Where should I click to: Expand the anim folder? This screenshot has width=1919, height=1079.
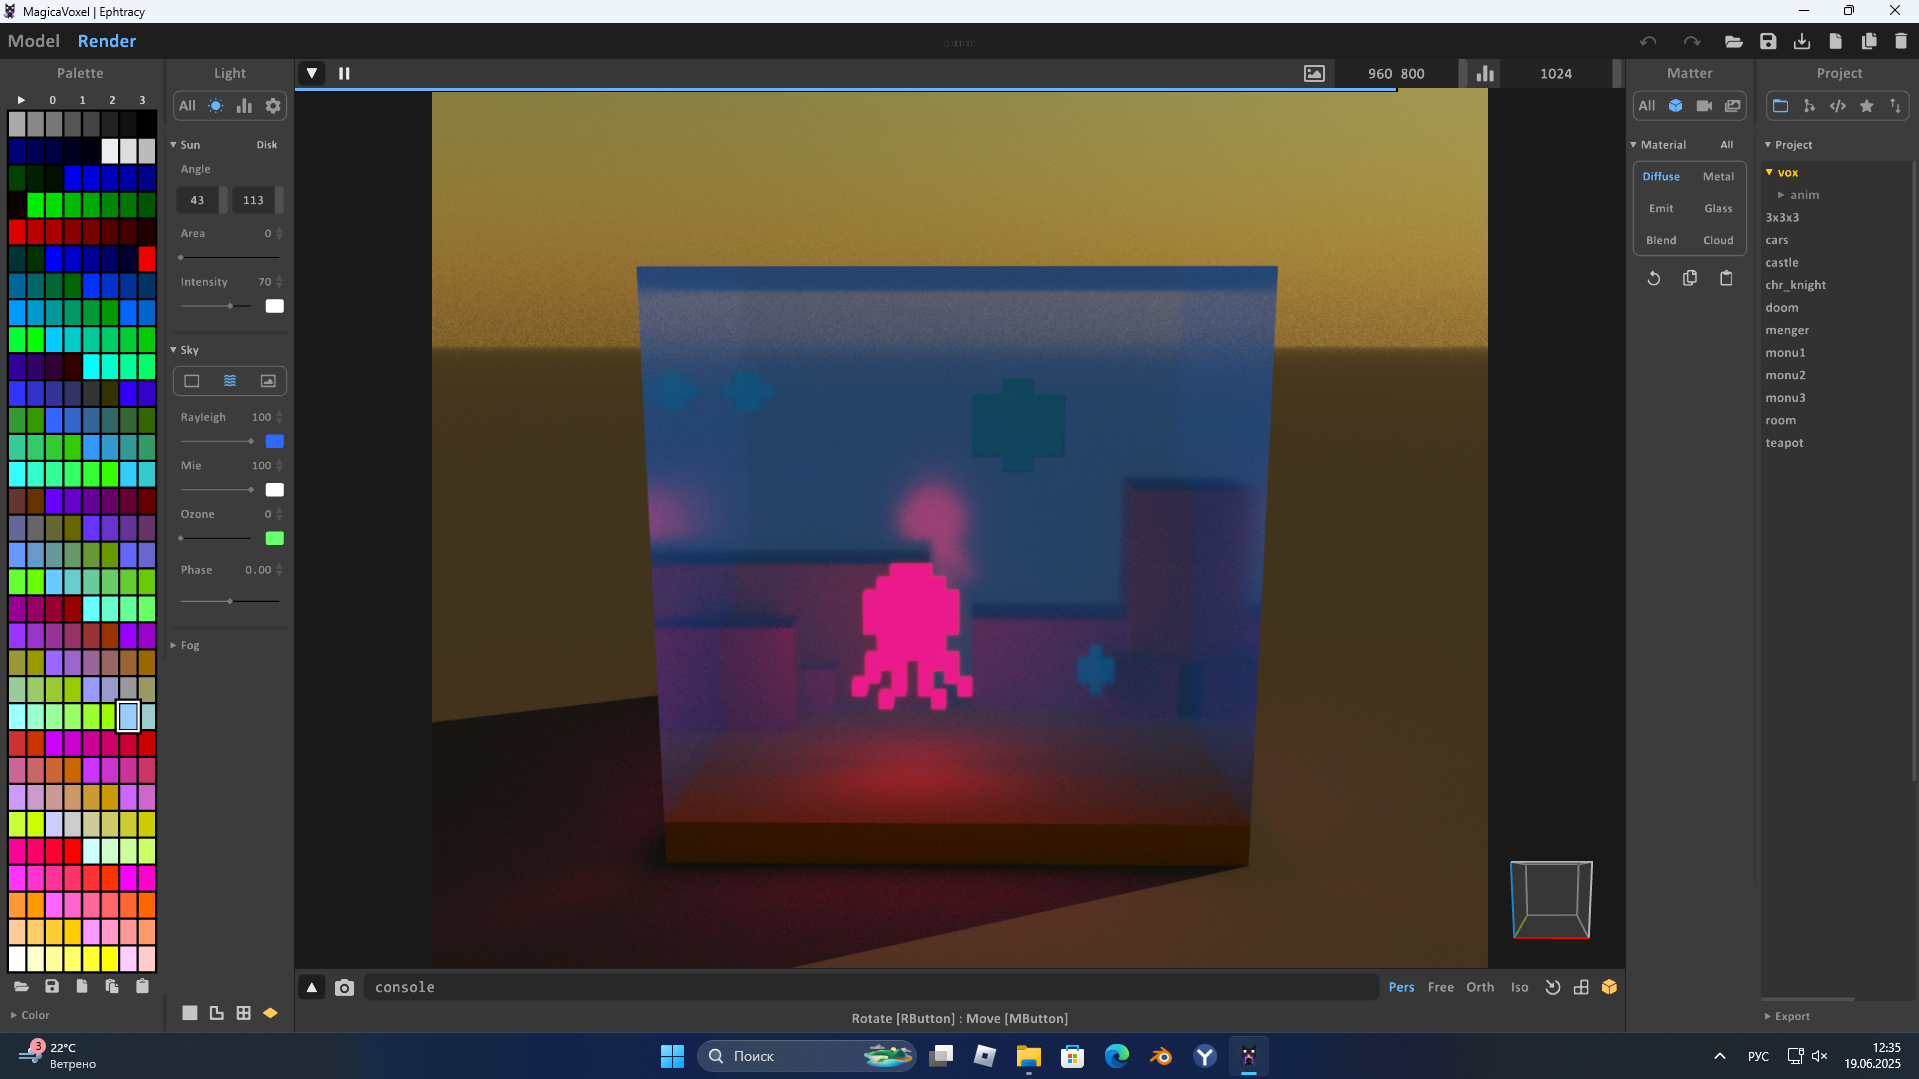[1781, 195]
